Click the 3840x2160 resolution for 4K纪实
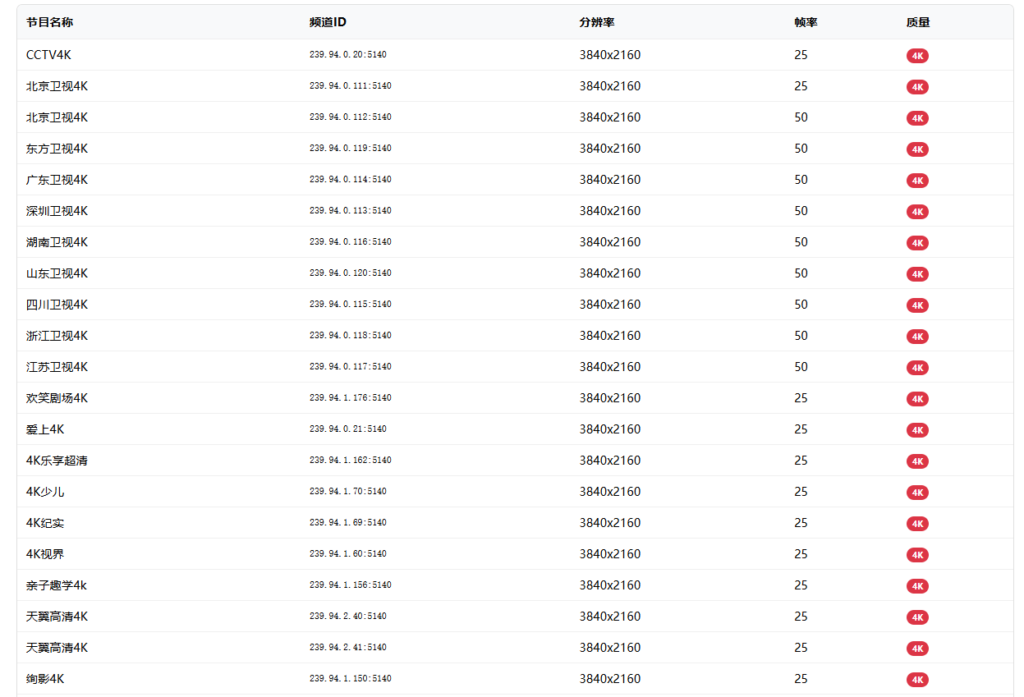Viewport: 1024px width, 697px height. point(610,523)
